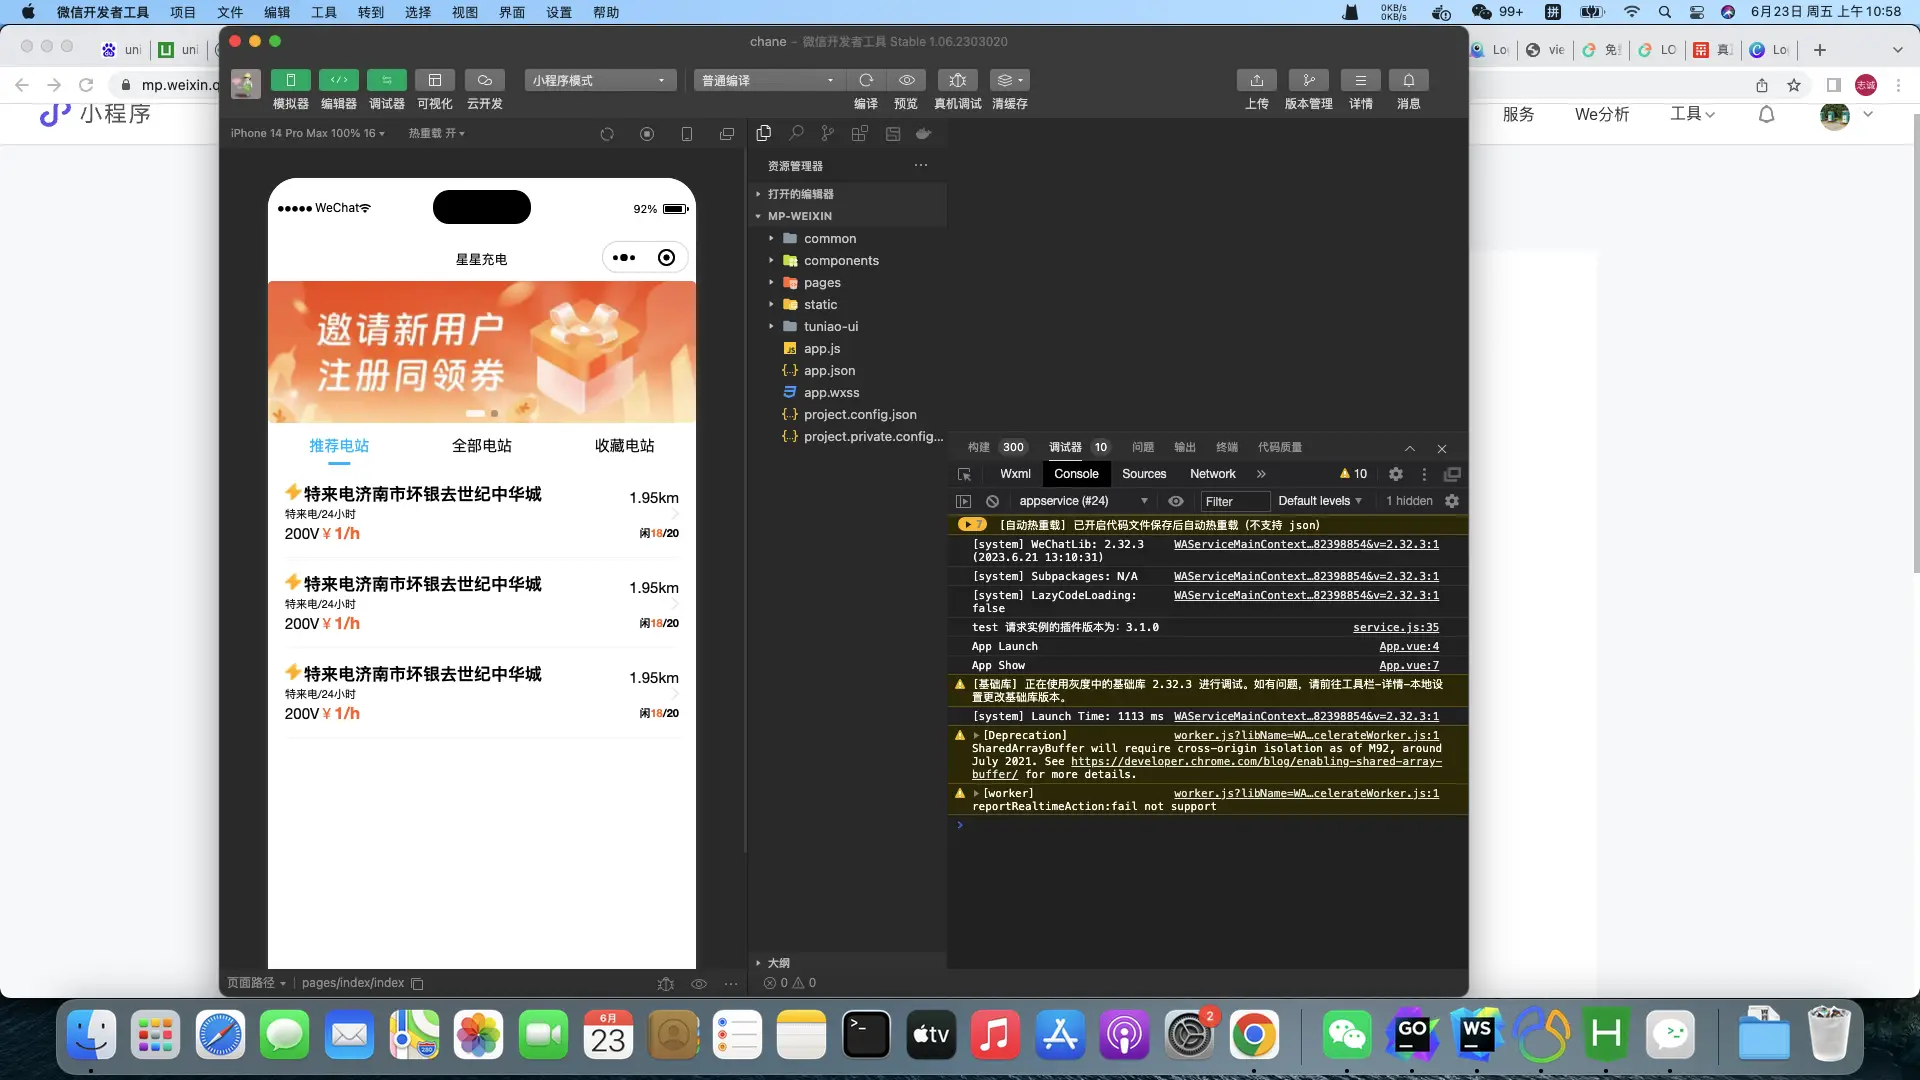Open the 详情 details icon
The image size is (1920, 1080).
(x=1360, y=80)
